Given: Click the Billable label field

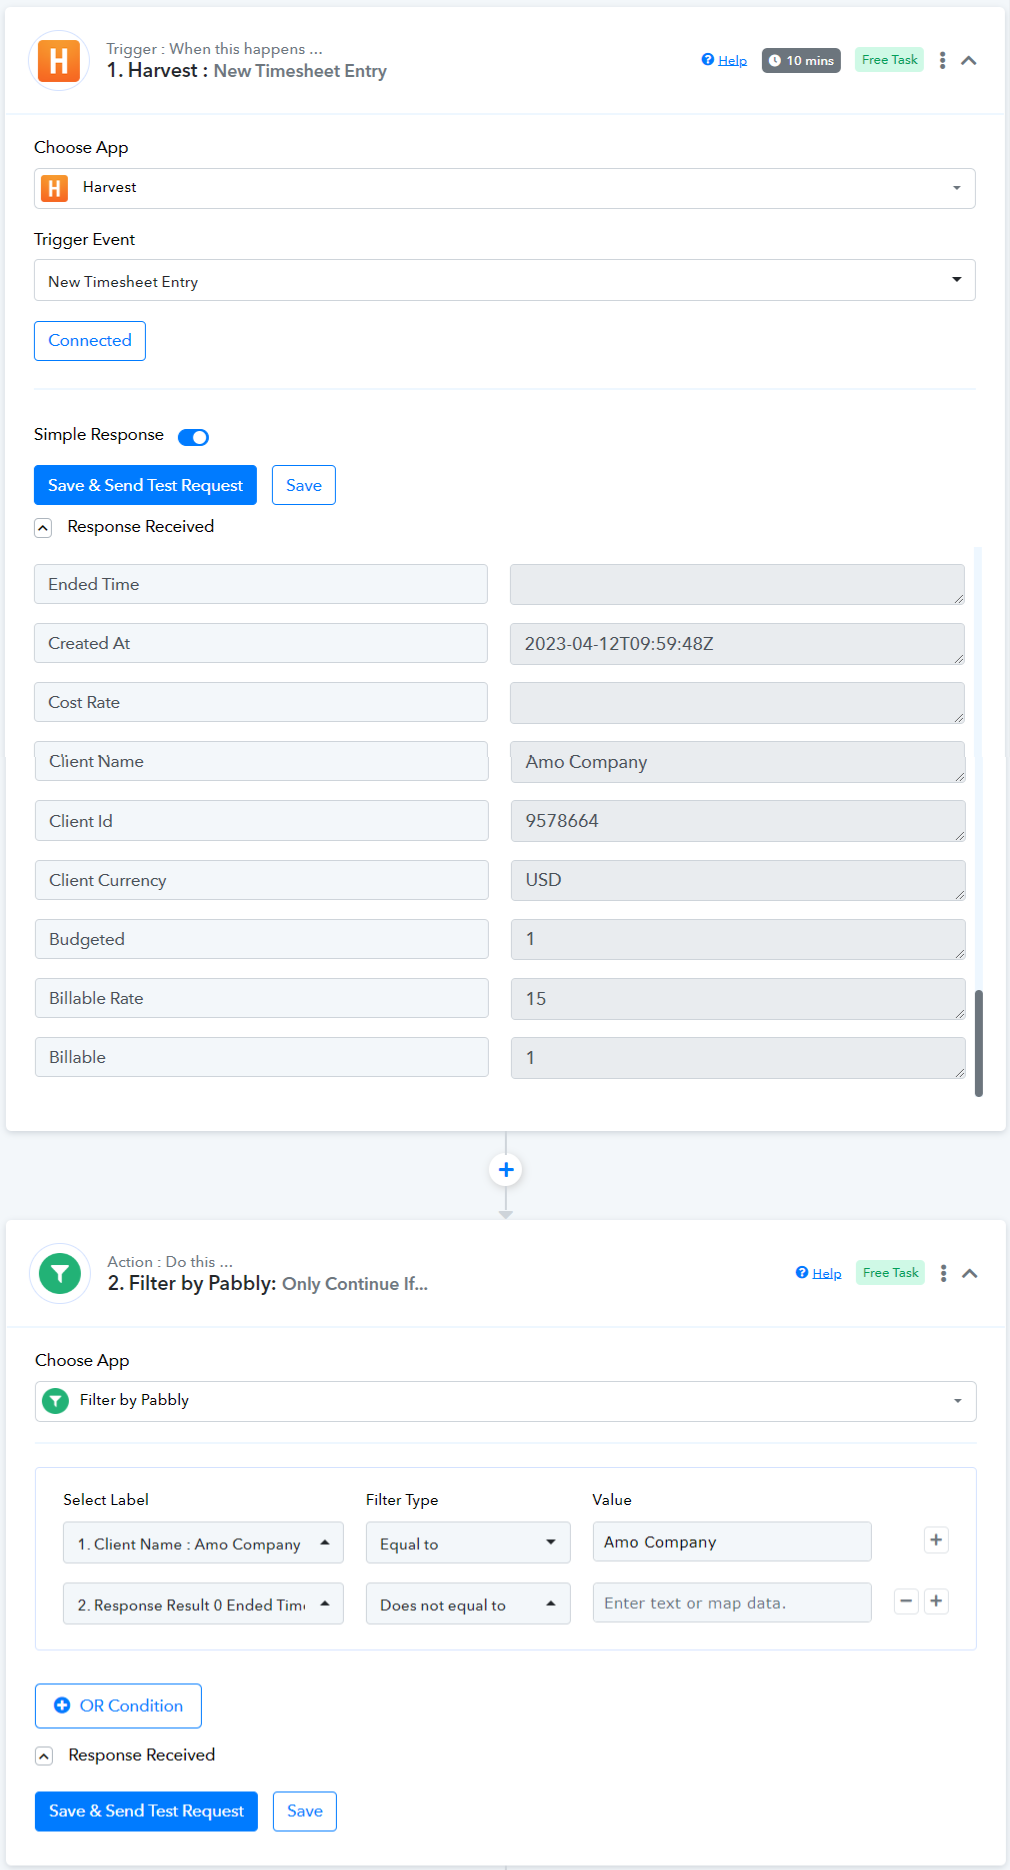Looking at the screenshot, I should coord(261,1057).
